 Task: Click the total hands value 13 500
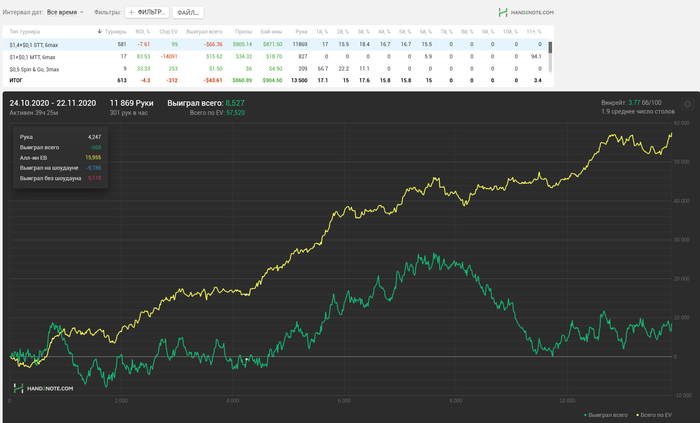tap(299, 81)
